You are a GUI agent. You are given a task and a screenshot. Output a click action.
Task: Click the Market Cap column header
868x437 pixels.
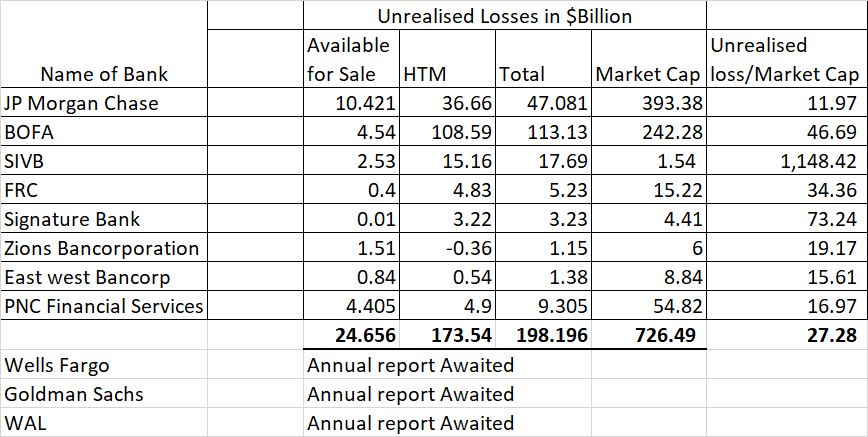648,74
